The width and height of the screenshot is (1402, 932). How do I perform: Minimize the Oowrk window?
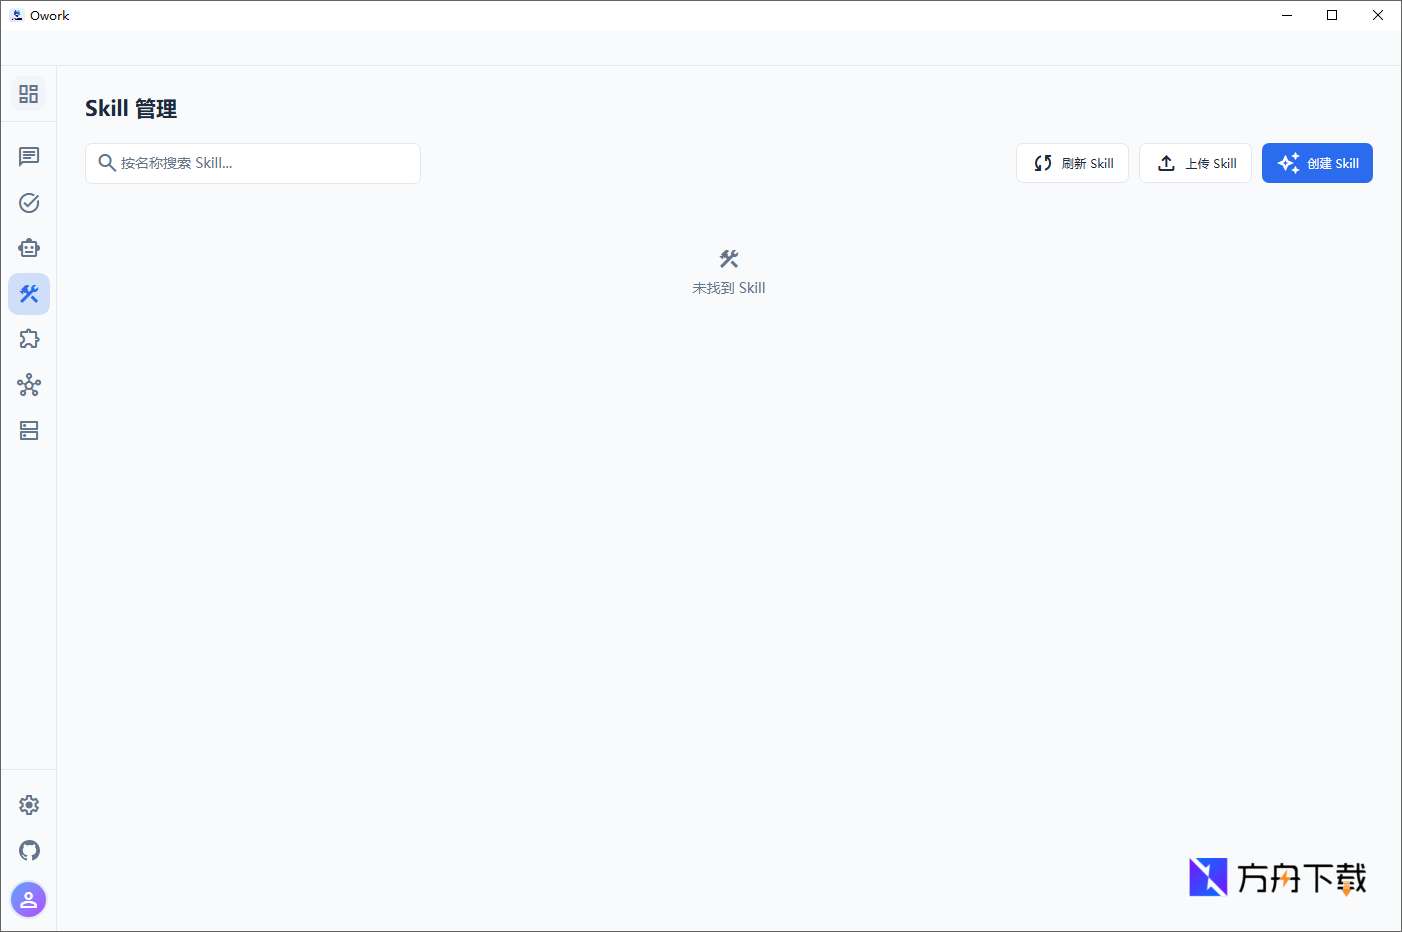coord(1287,15)
